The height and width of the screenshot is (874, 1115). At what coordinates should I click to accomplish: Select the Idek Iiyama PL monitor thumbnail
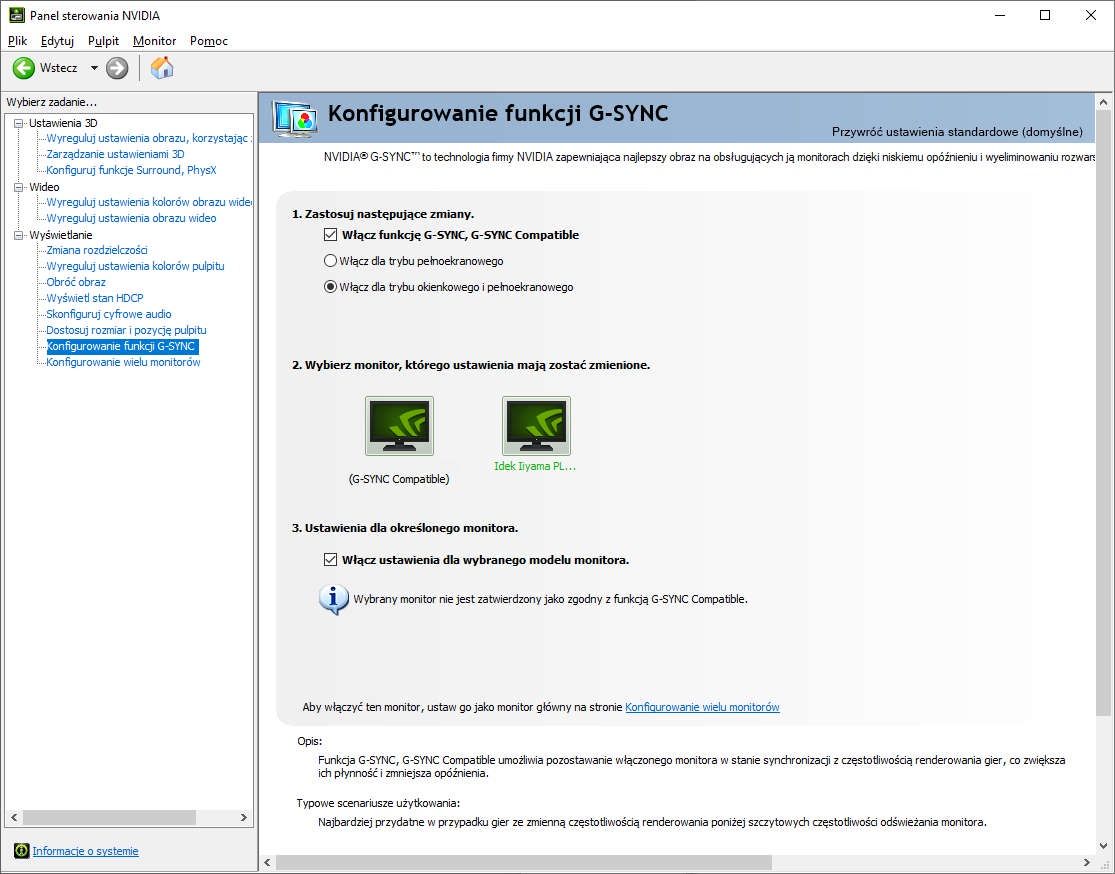pyautogui.click(x=536, y=426)
